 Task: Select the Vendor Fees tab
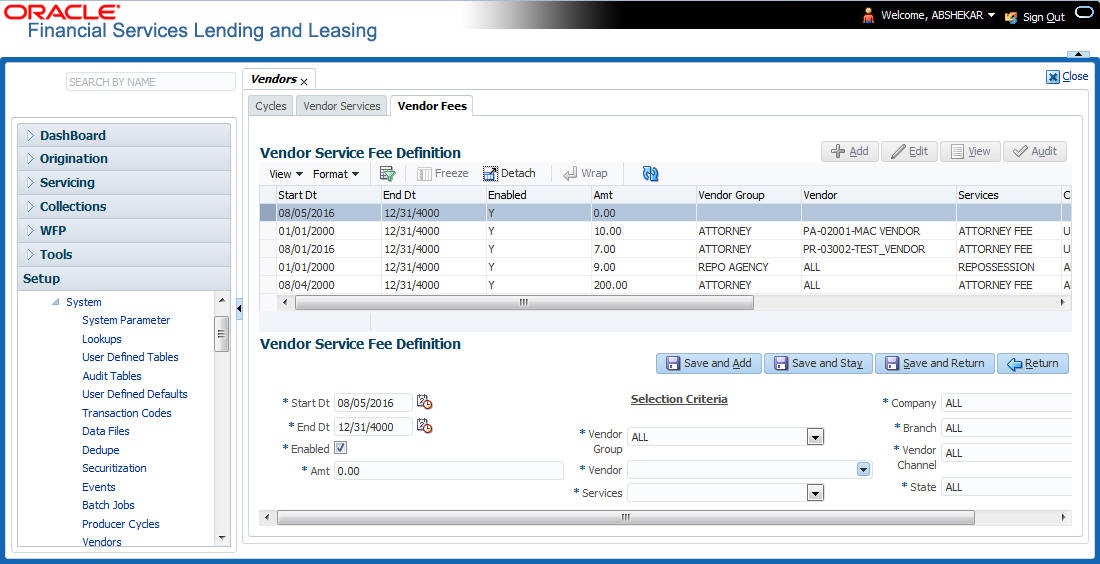[x=432, y=106]
